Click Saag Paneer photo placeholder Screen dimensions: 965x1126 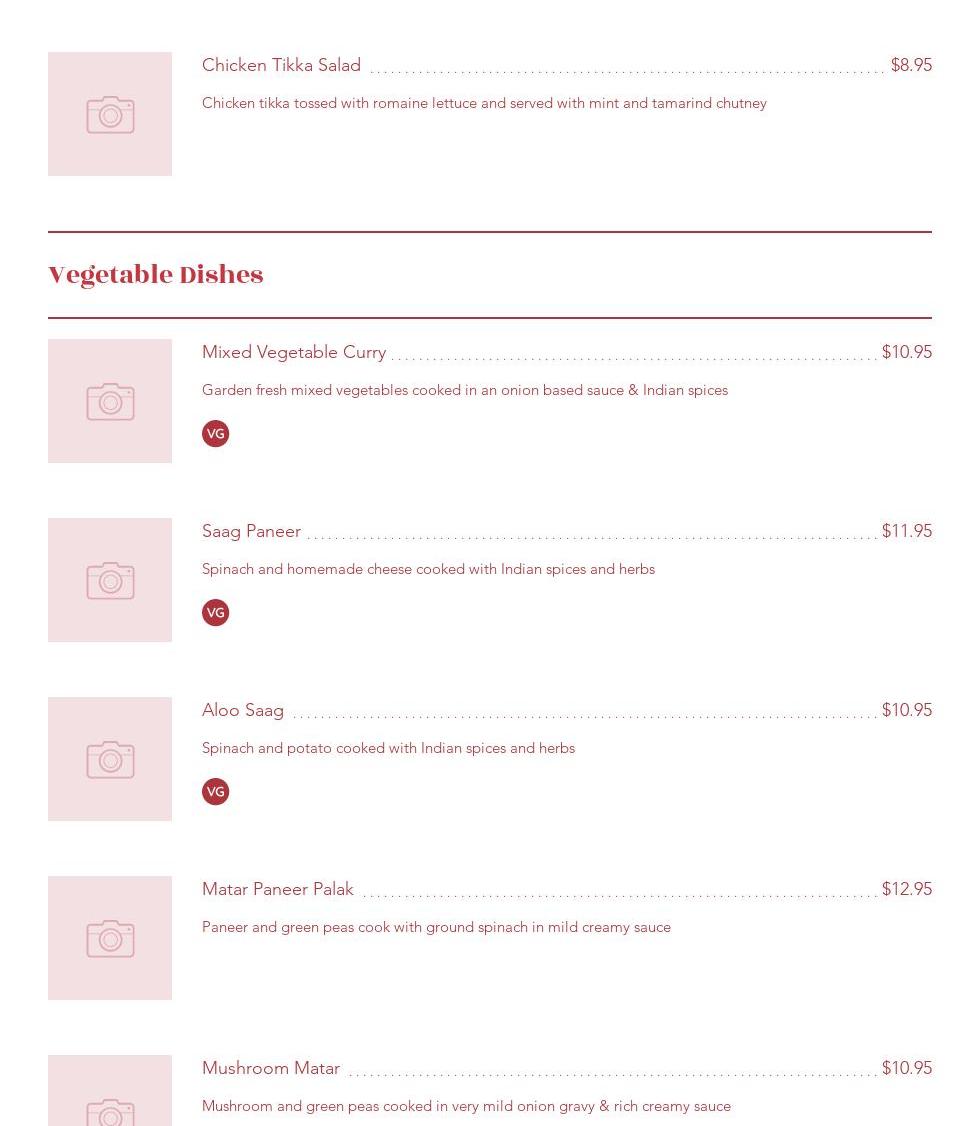tap(110, 580)
